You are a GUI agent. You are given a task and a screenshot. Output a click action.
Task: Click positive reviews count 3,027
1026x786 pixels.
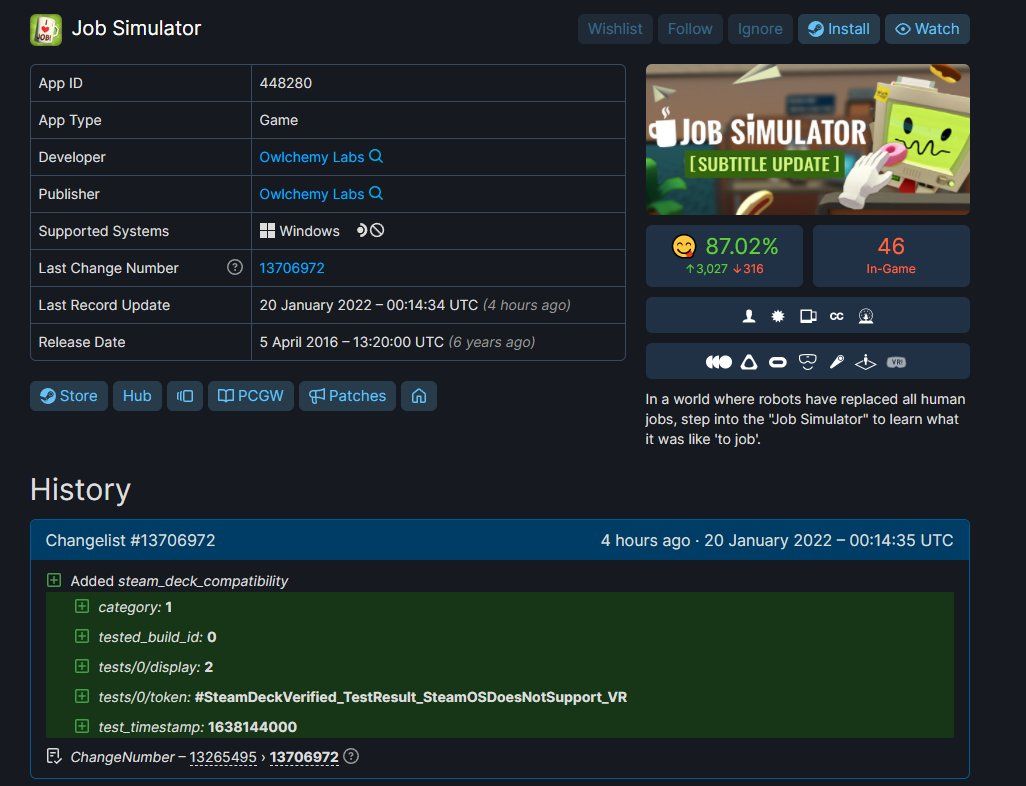(706, 268)
